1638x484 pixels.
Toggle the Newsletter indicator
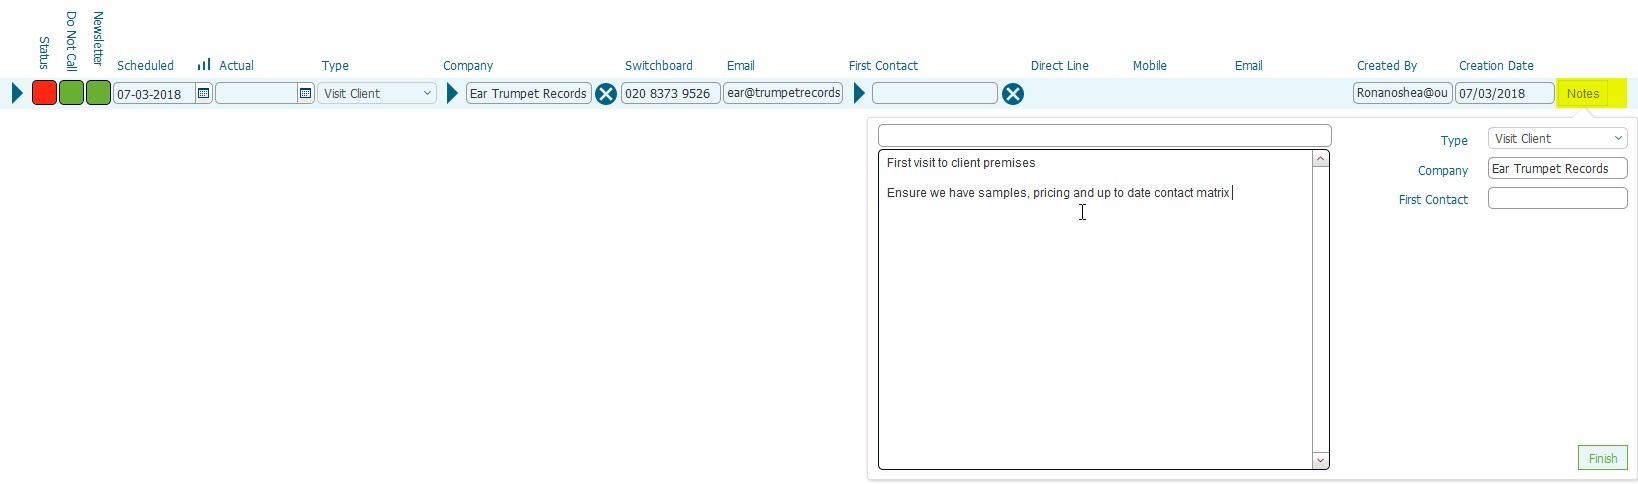(x=98, y=93)
